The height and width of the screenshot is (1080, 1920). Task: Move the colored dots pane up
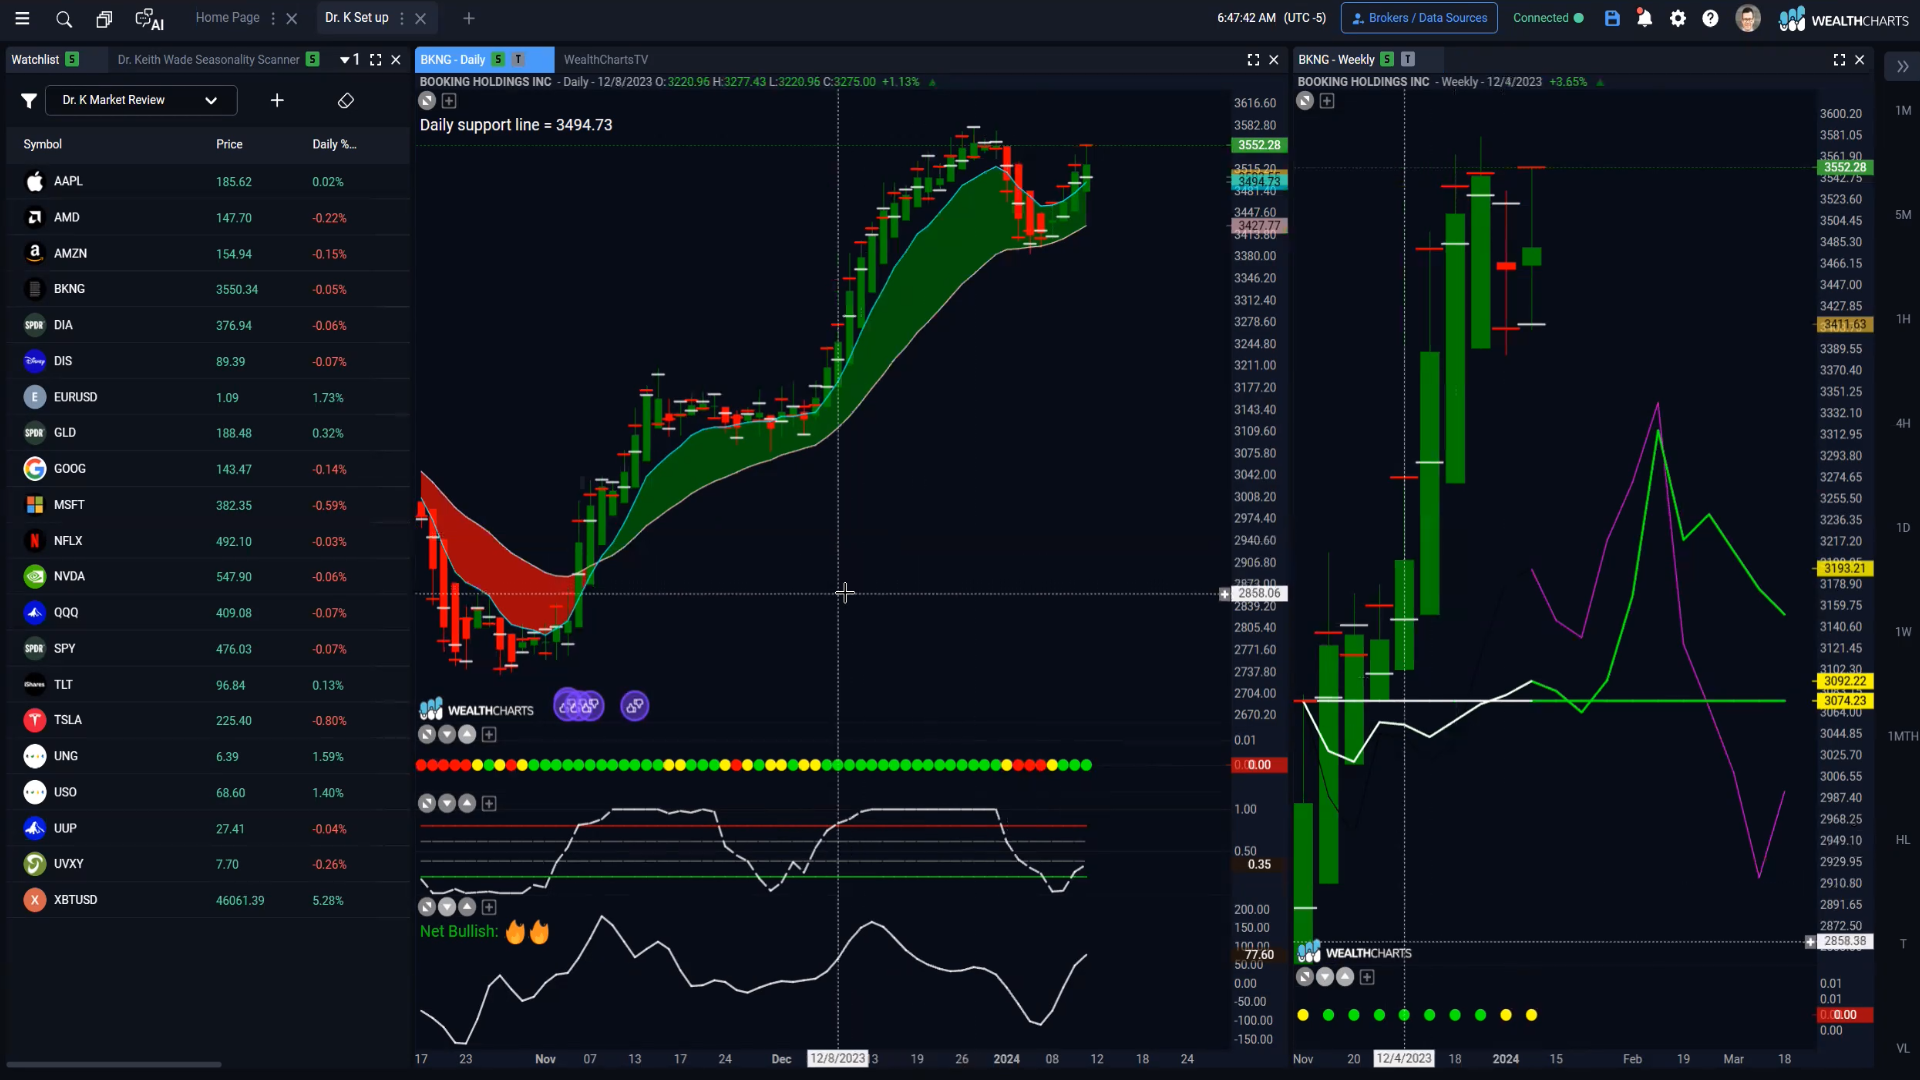[467, 735]
